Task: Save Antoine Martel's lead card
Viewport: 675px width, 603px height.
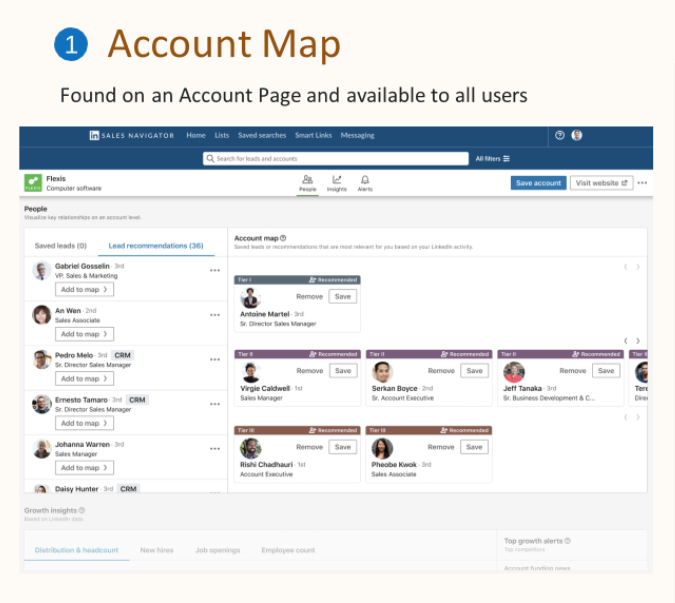Action: click(342, 297)
